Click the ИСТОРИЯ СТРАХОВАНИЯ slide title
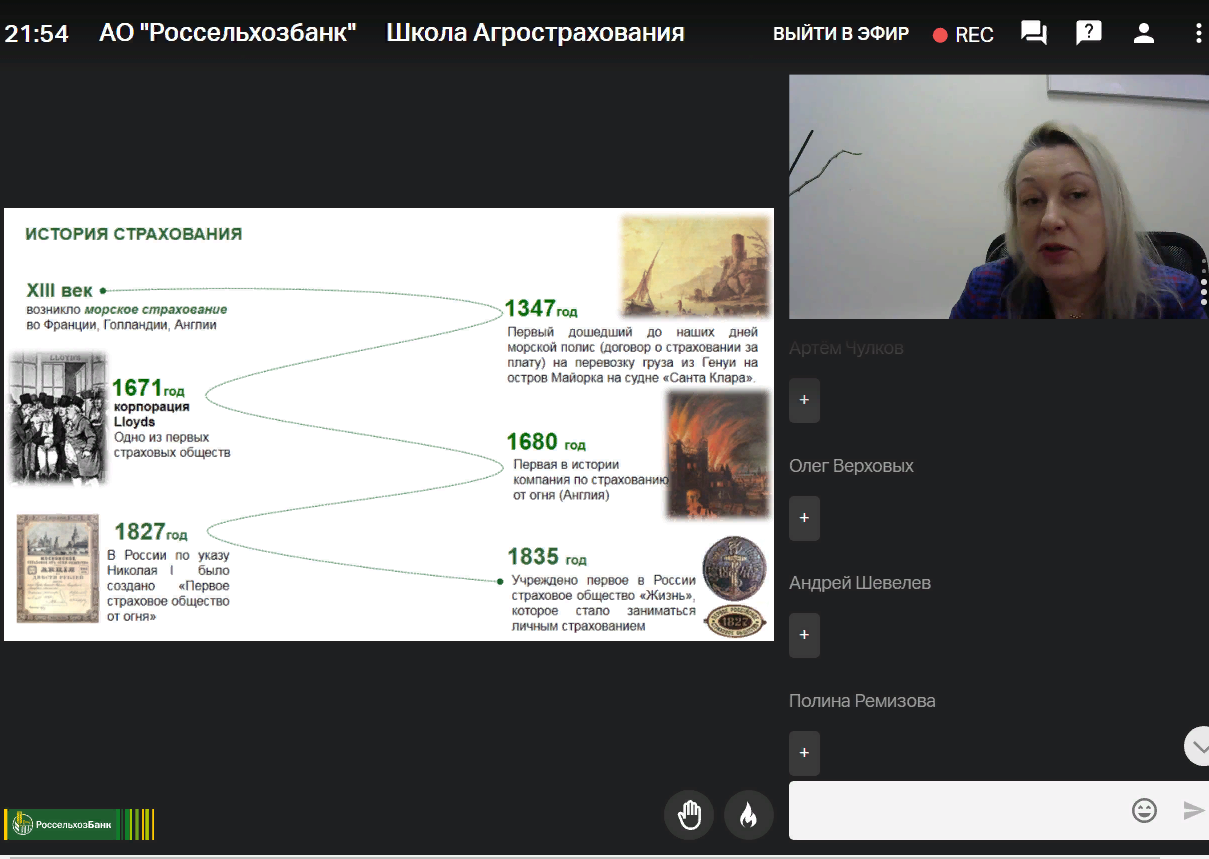 (x=134, y=235)
